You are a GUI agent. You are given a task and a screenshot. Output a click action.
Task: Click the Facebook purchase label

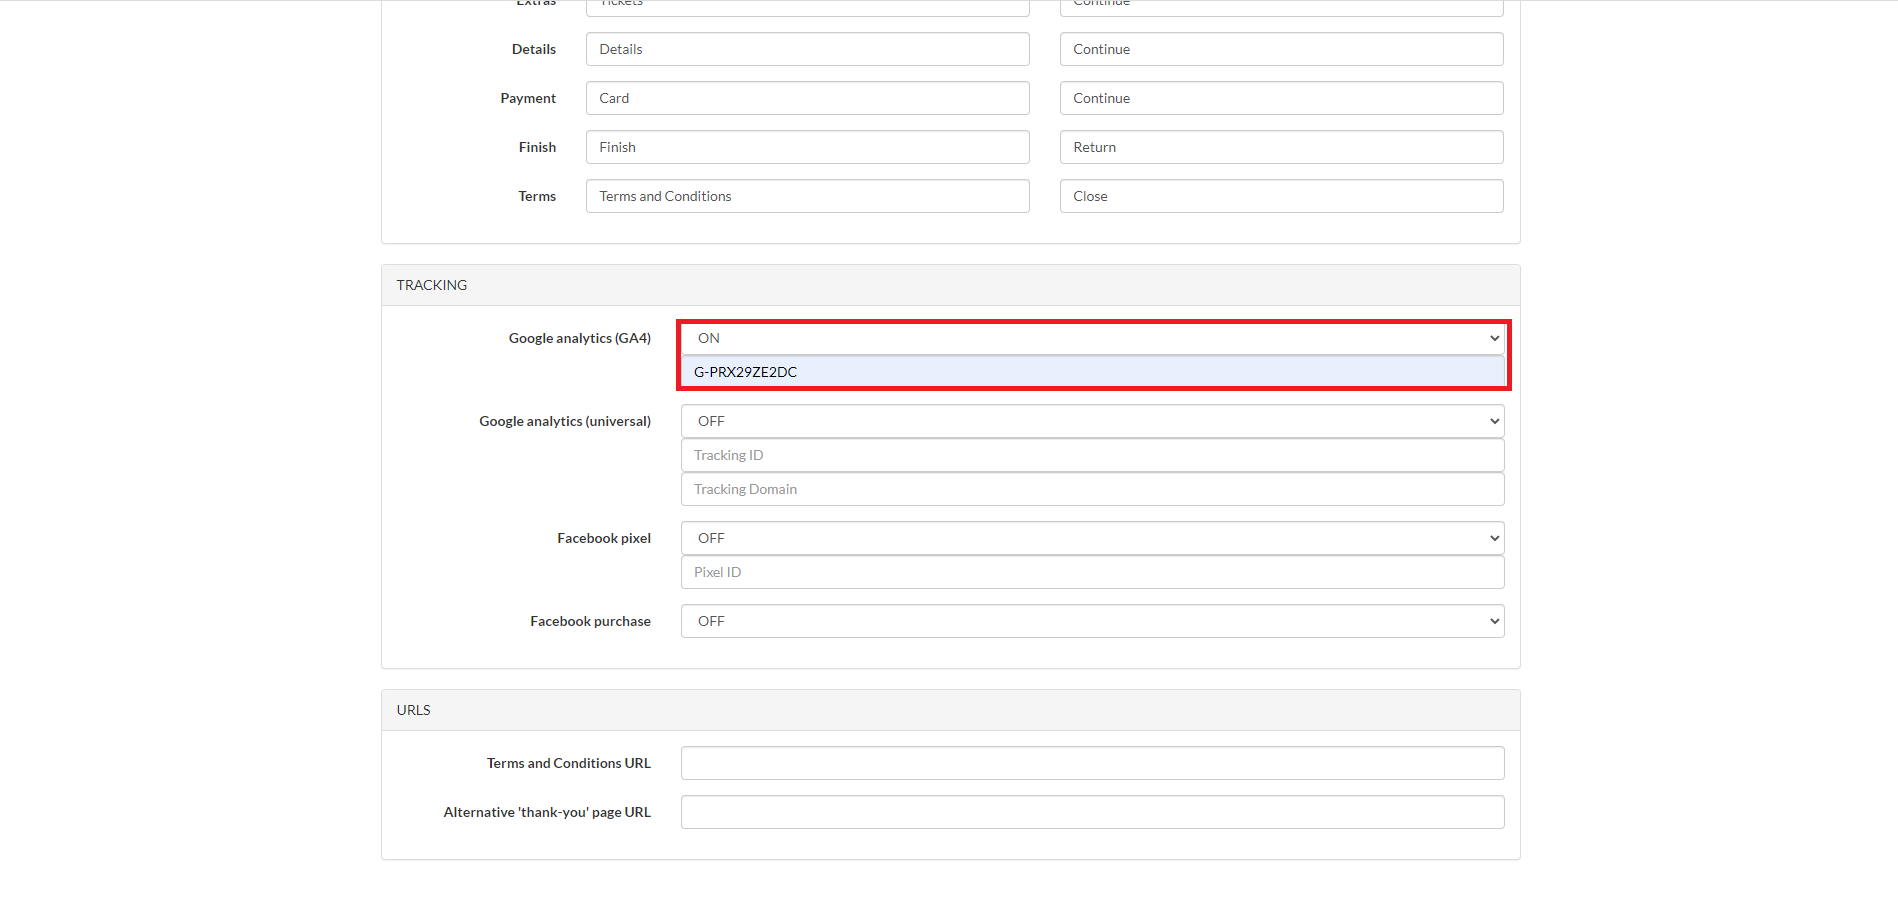[x=590, y=621]
